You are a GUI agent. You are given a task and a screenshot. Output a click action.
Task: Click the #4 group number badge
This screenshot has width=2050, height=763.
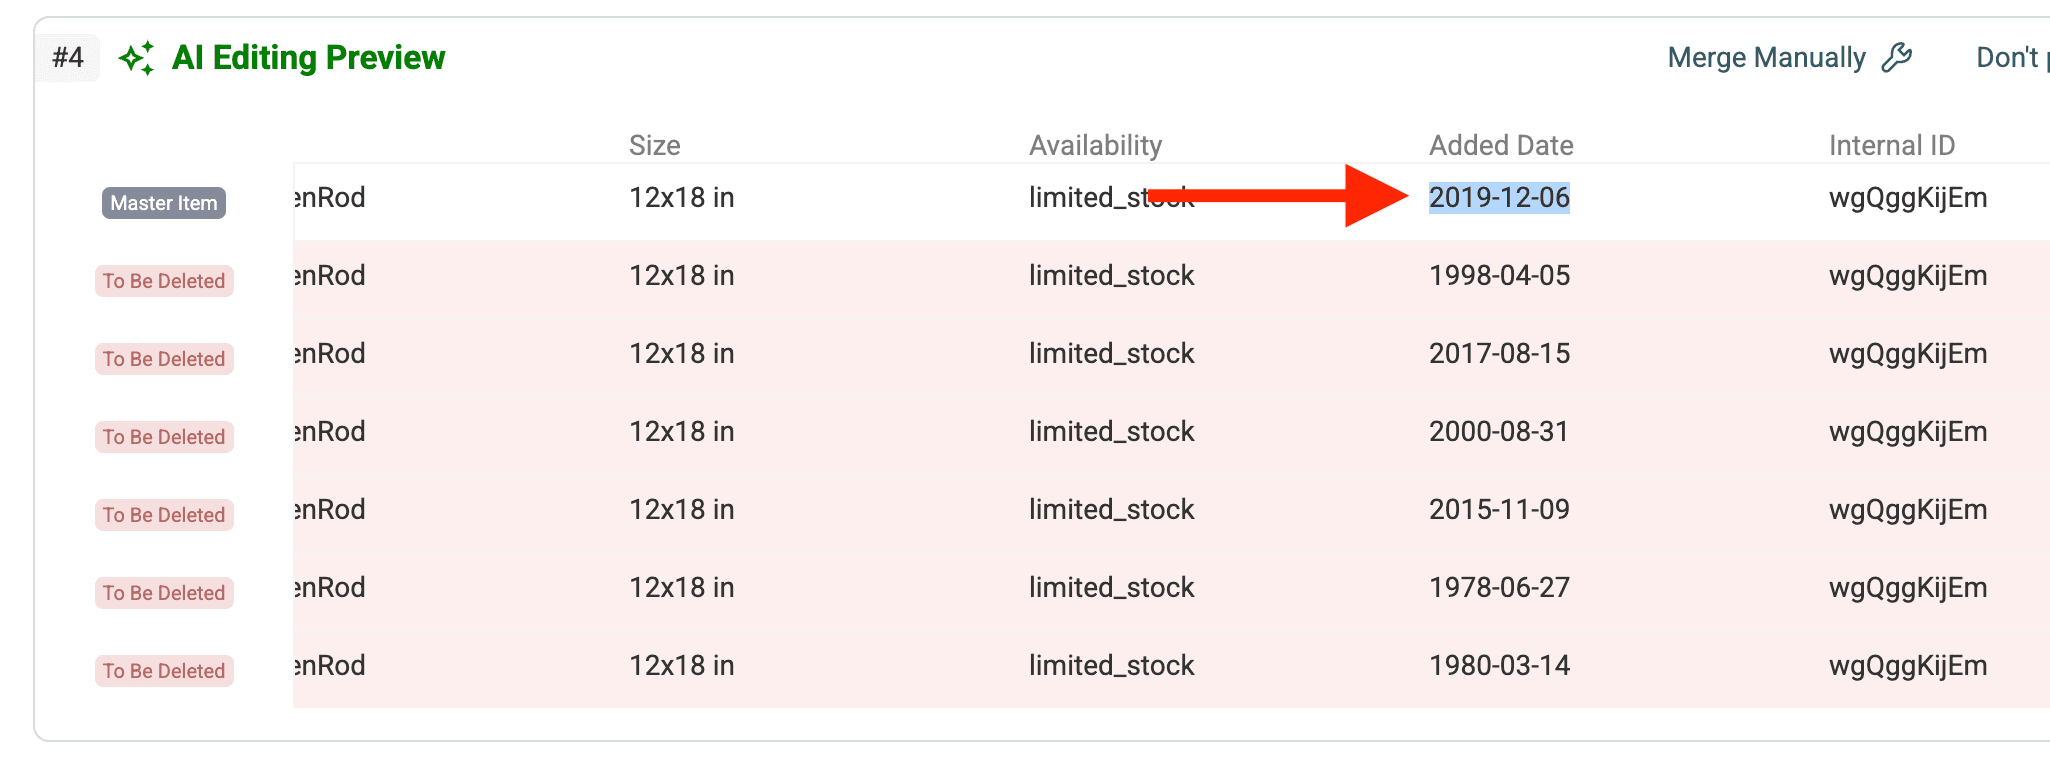pyautogui.click(x=66, y=58)
